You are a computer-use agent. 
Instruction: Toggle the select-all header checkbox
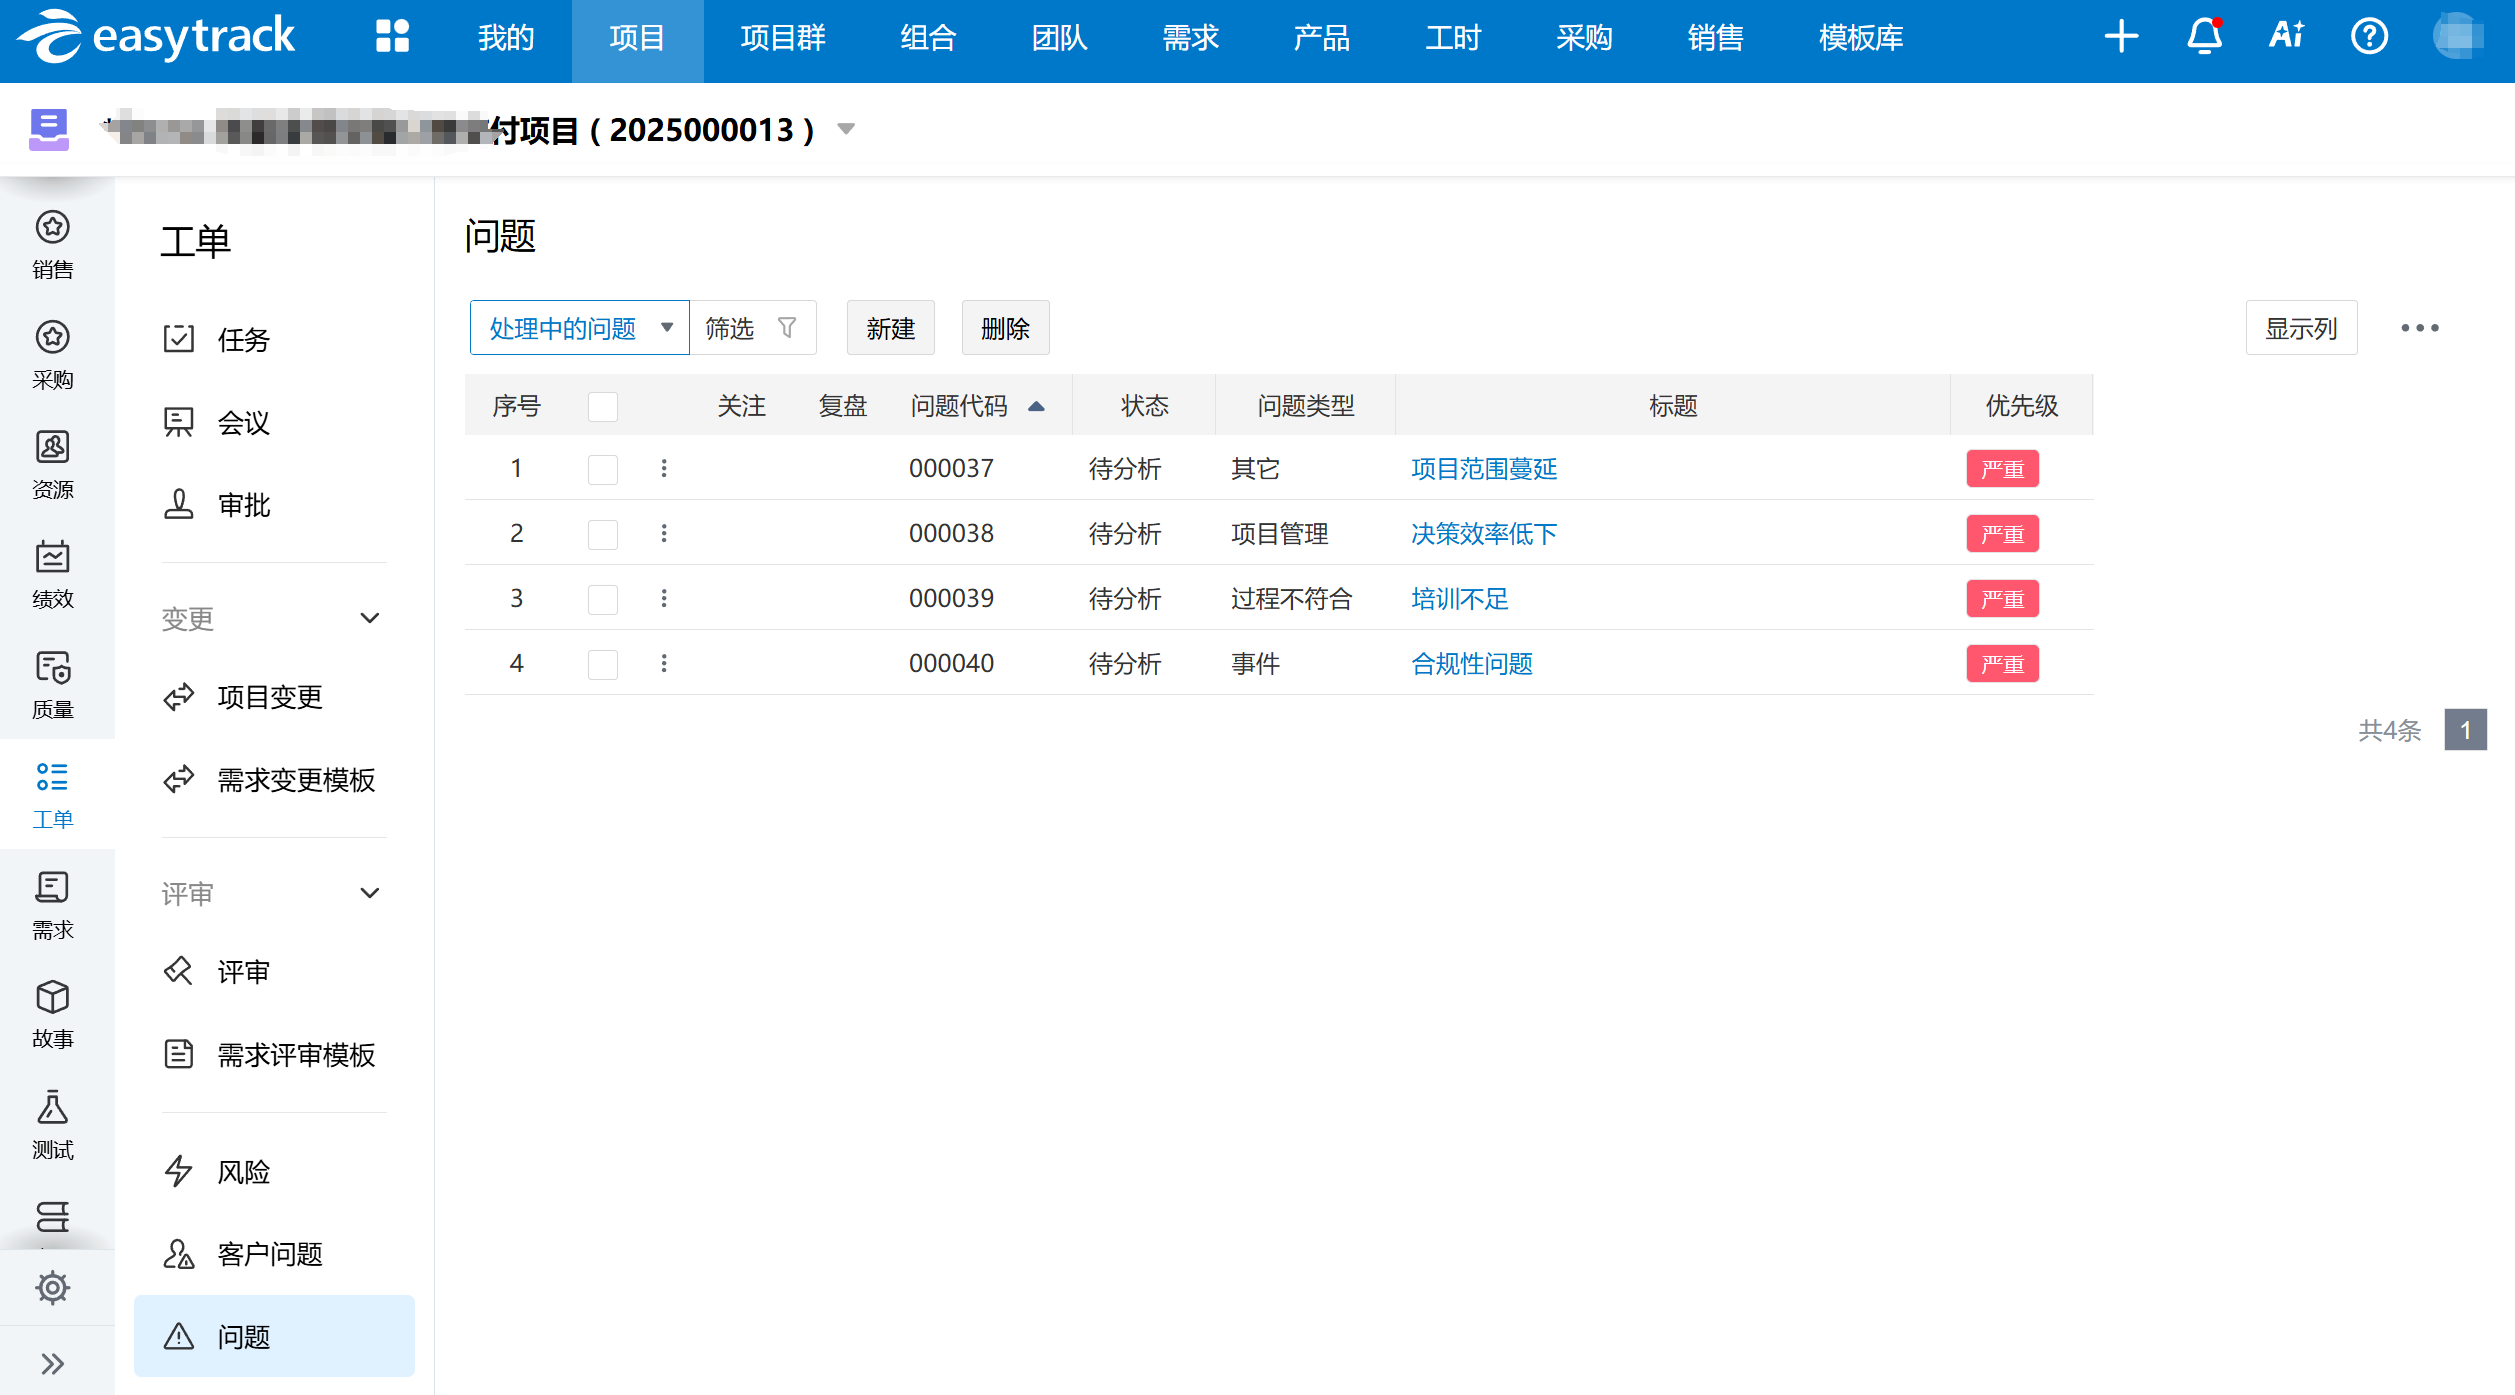tap(603, 406)
